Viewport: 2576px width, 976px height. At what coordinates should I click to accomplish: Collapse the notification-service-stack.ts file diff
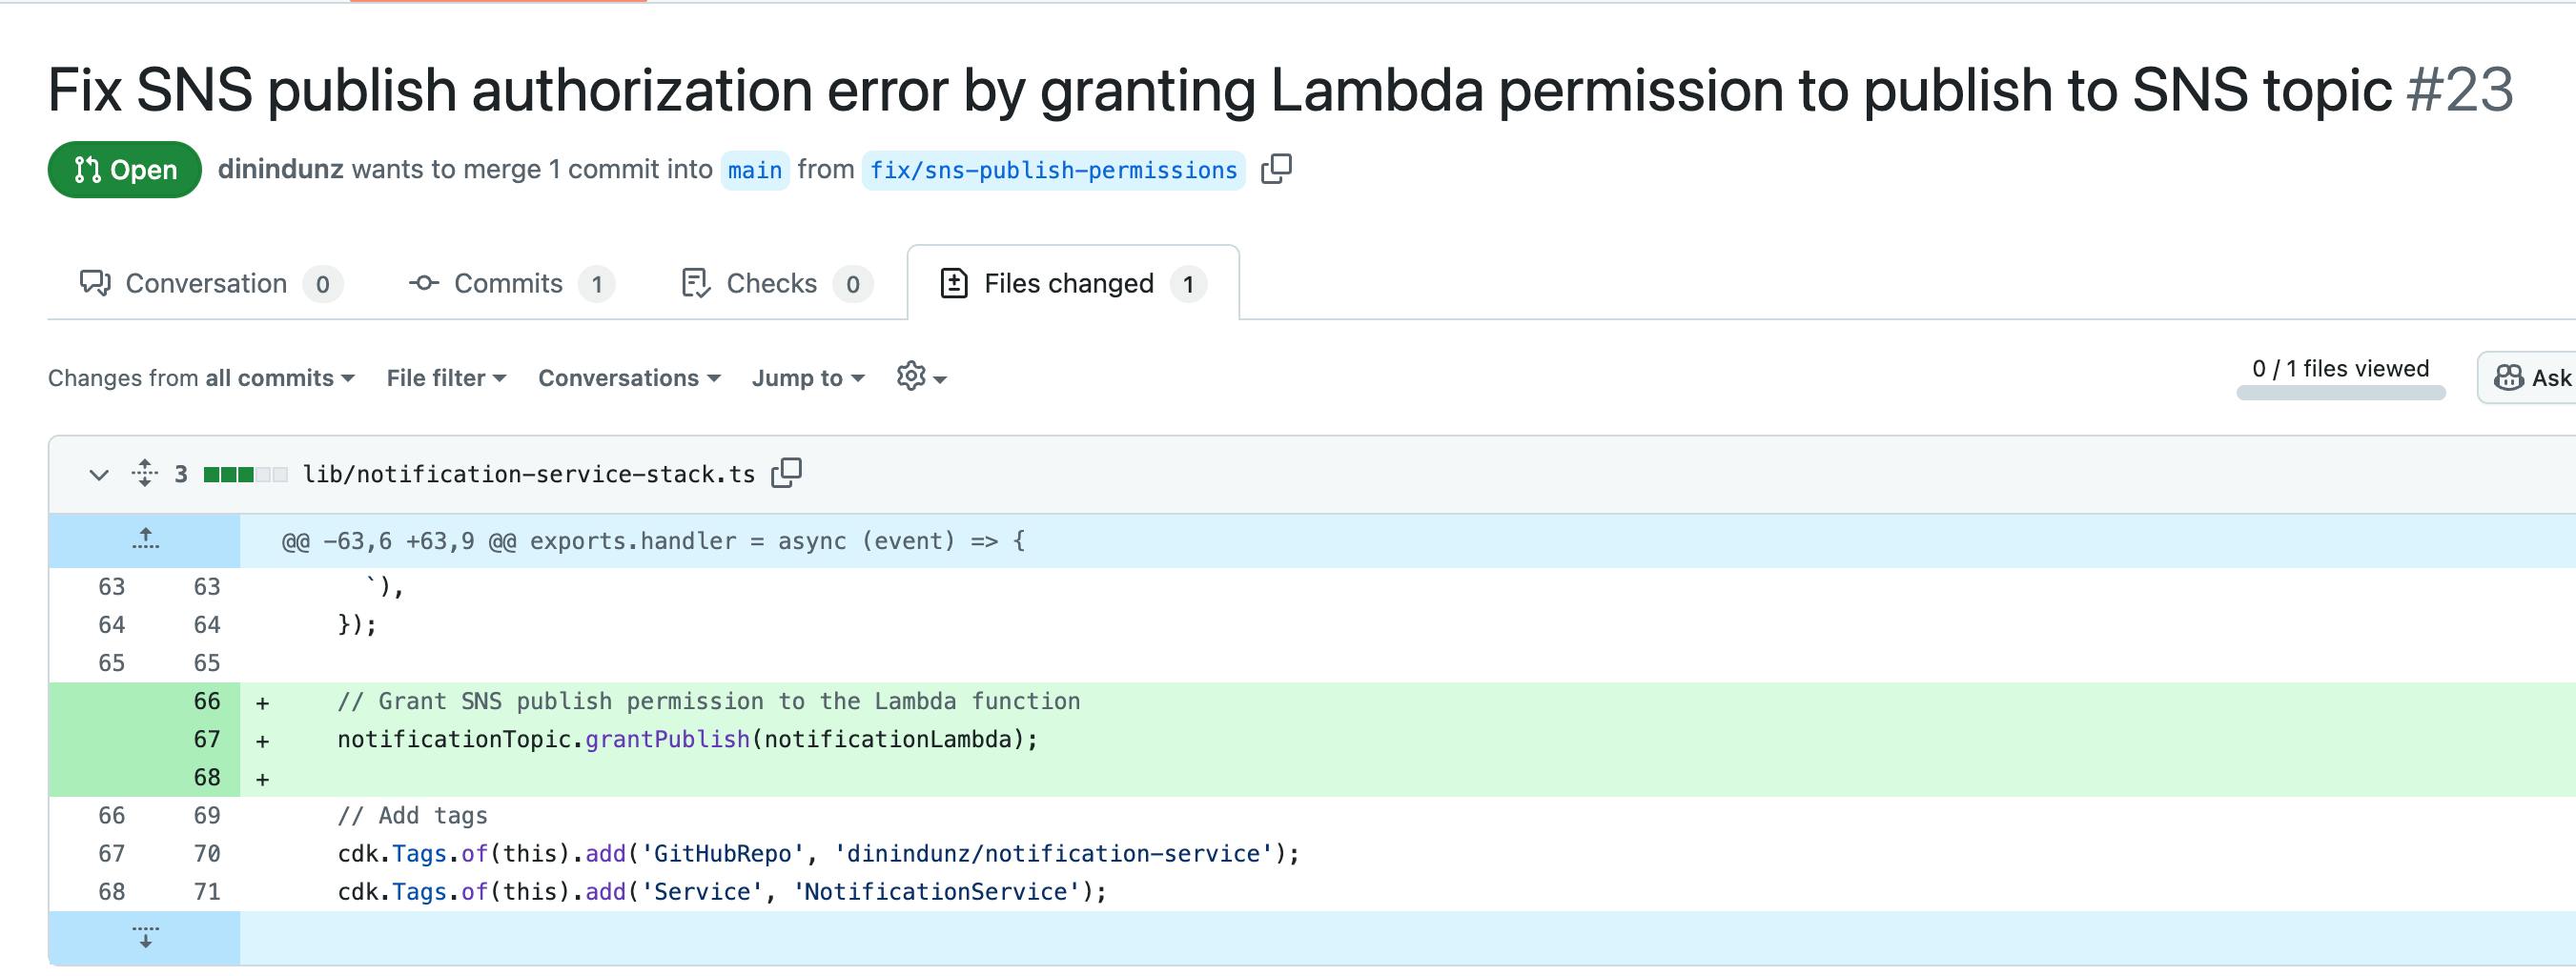coord(98,474)
